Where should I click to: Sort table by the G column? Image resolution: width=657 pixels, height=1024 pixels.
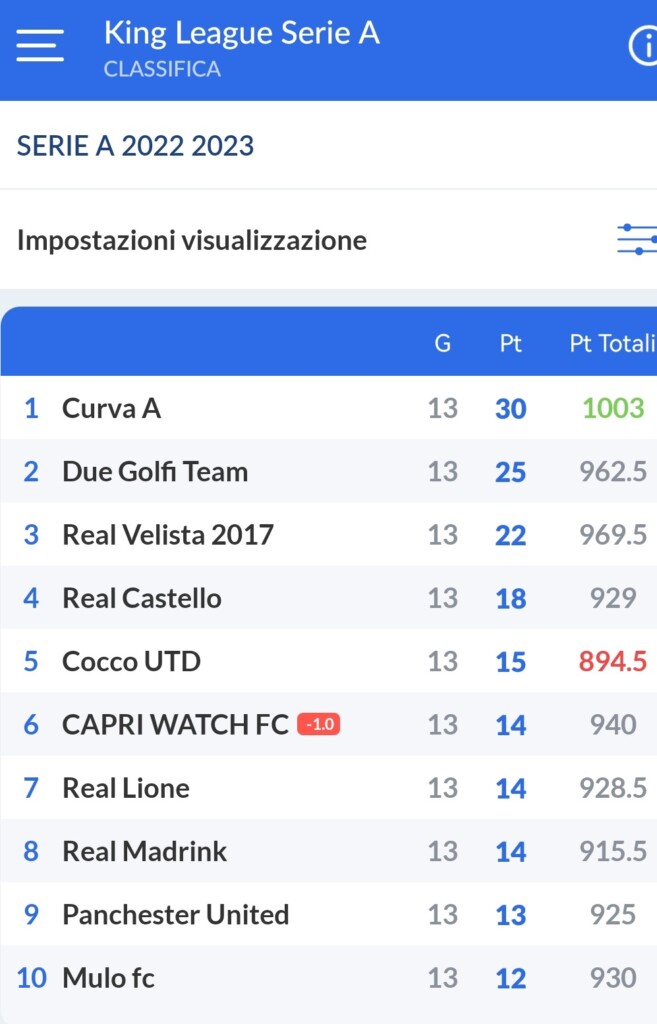click(442, 344)
